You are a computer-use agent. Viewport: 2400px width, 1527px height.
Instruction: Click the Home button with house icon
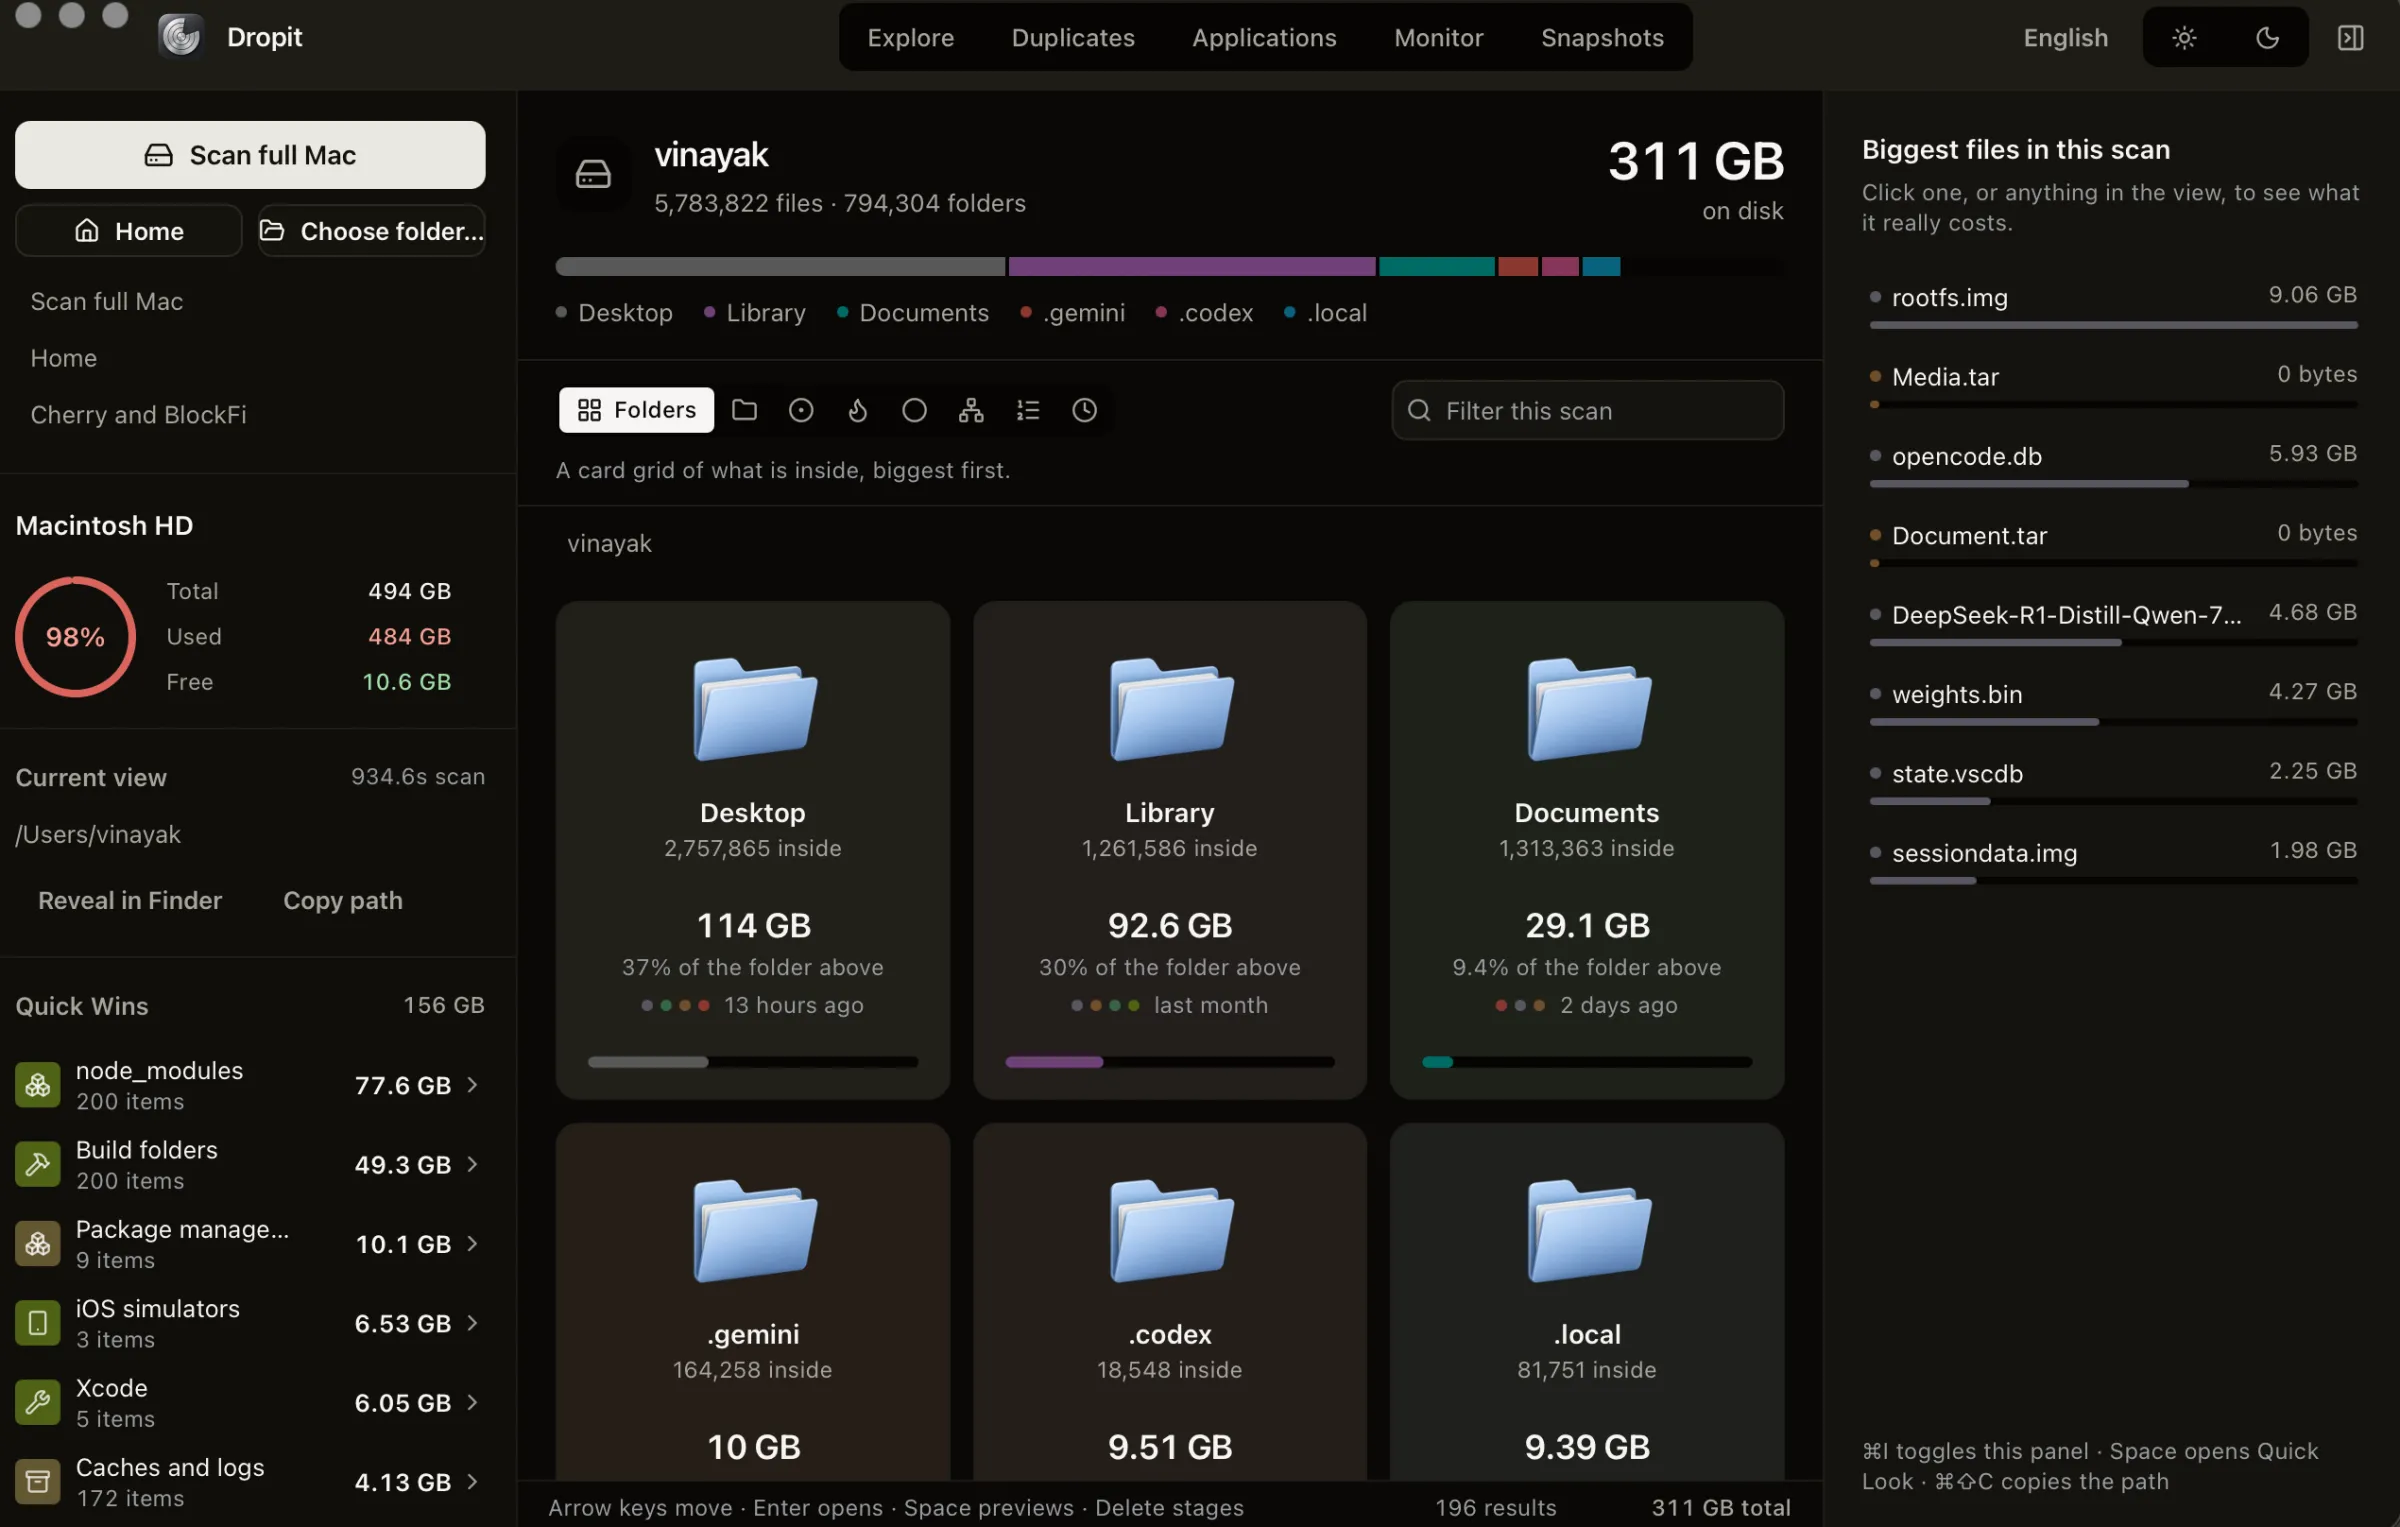click(129, 231)
